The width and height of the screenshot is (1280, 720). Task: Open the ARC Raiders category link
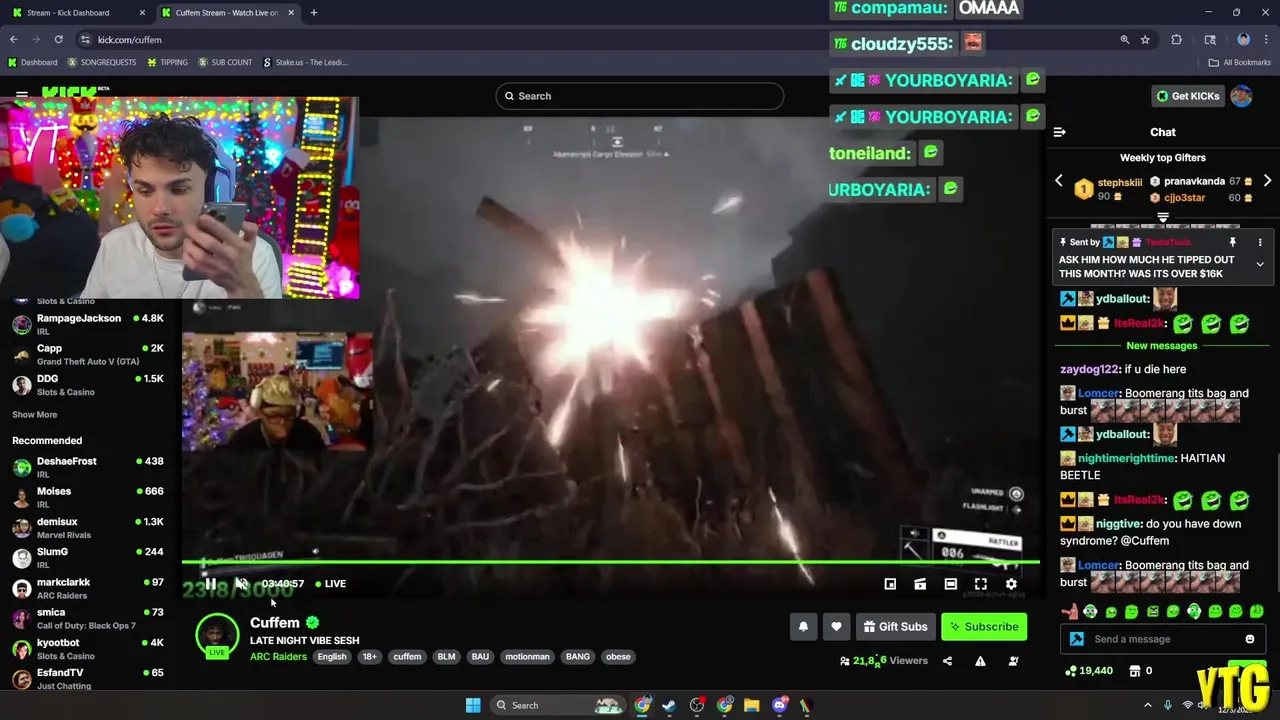tap(278, 657)
